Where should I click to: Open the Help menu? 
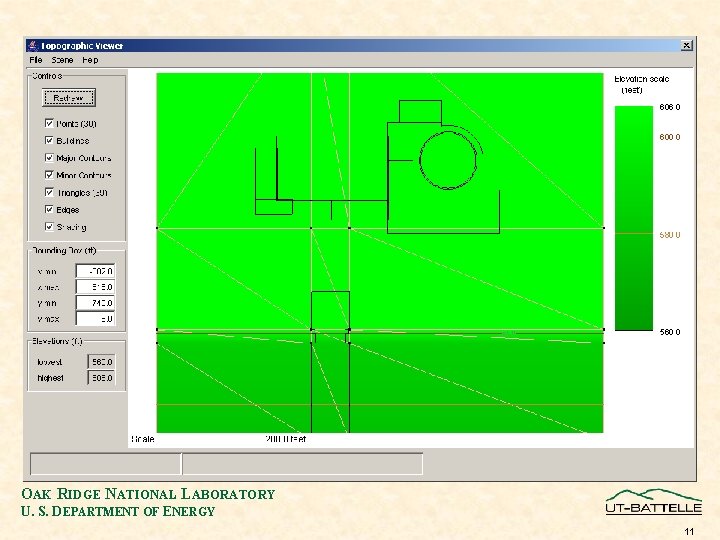[x=90, y=60]
